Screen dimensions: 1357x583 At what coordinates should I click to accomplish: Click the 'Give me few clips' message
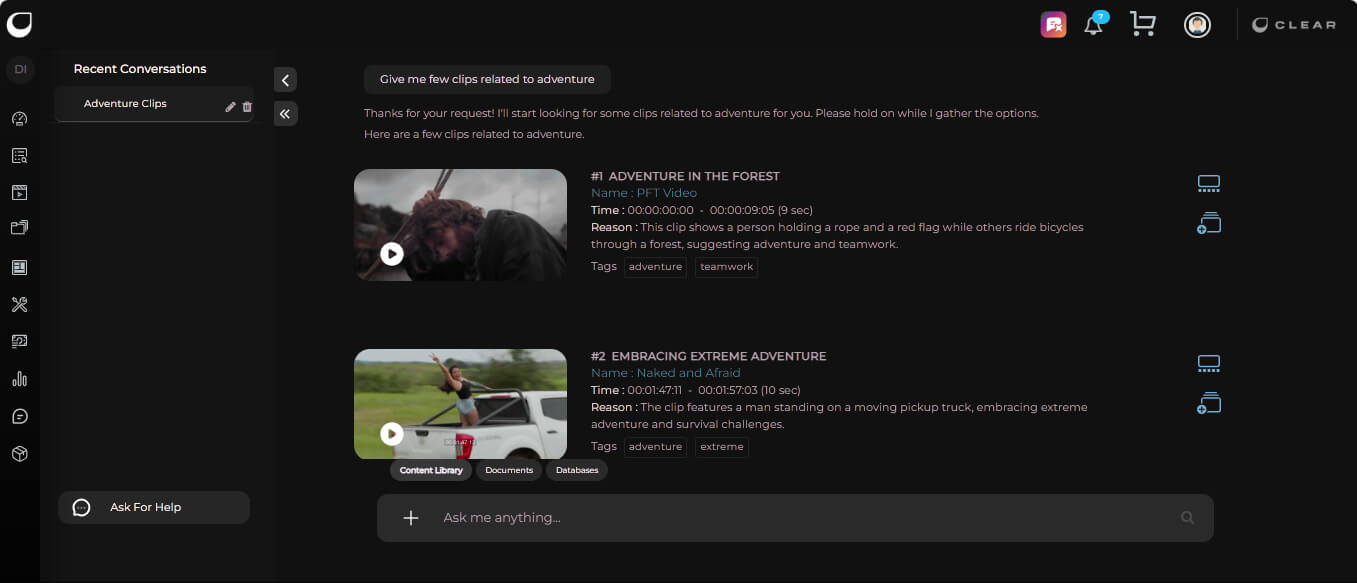click(487, 80)
